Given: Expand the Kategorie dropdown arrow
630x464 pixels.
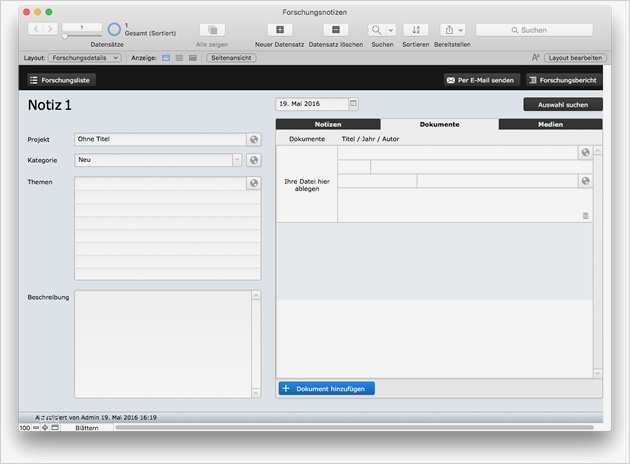Looking at the screenshot, I should [237, 160].
